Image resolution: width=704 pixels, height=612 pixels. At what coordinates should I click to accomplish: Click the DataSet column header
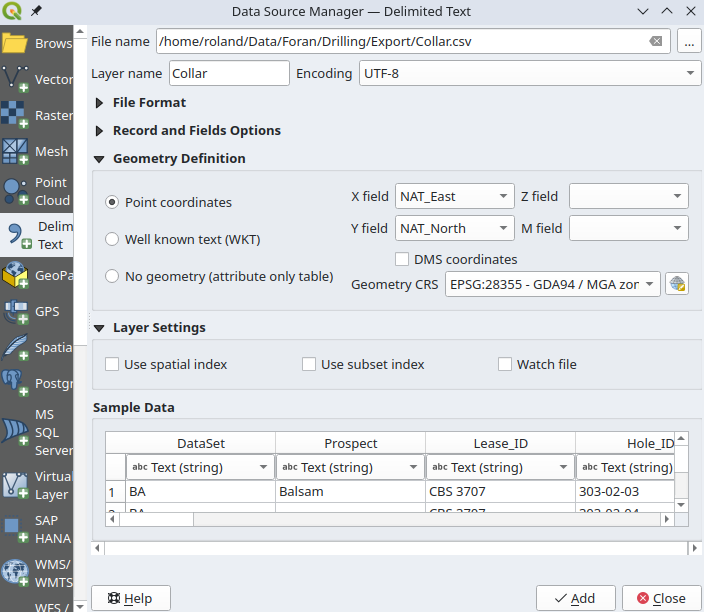coord(200,443)
